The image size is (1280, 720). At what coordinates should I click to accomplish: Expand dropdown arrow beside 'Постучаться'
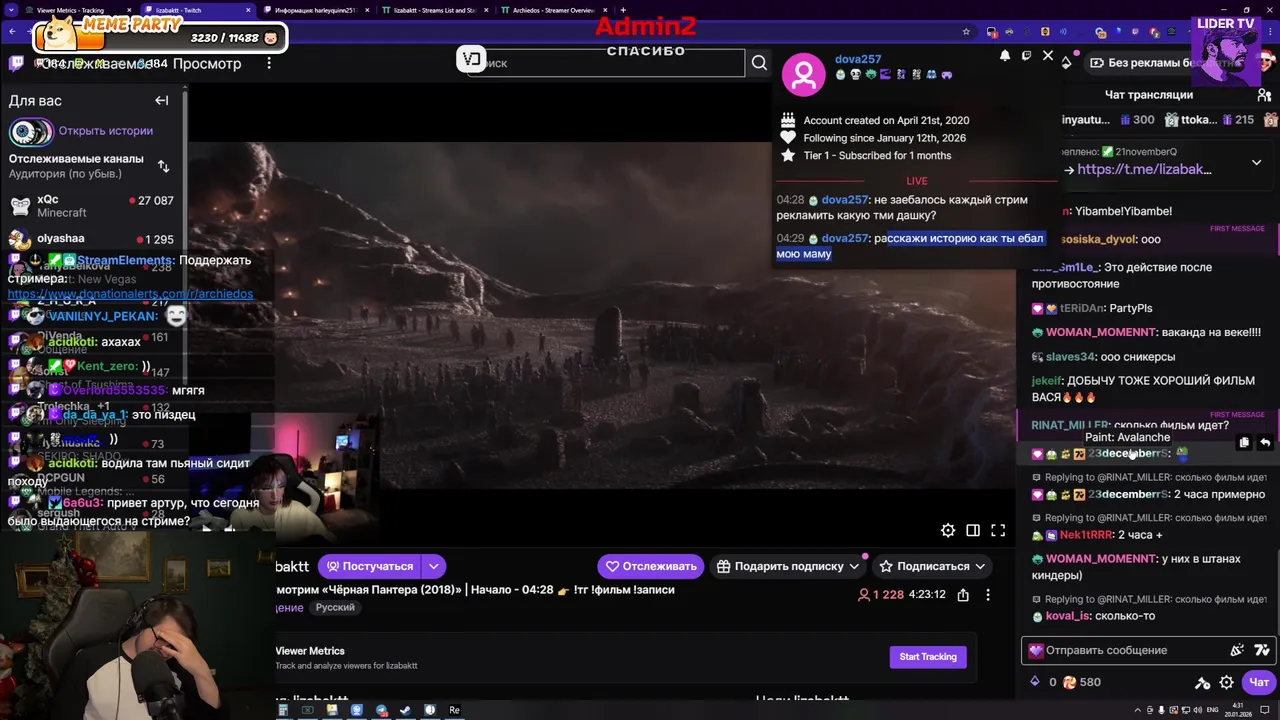434,566
